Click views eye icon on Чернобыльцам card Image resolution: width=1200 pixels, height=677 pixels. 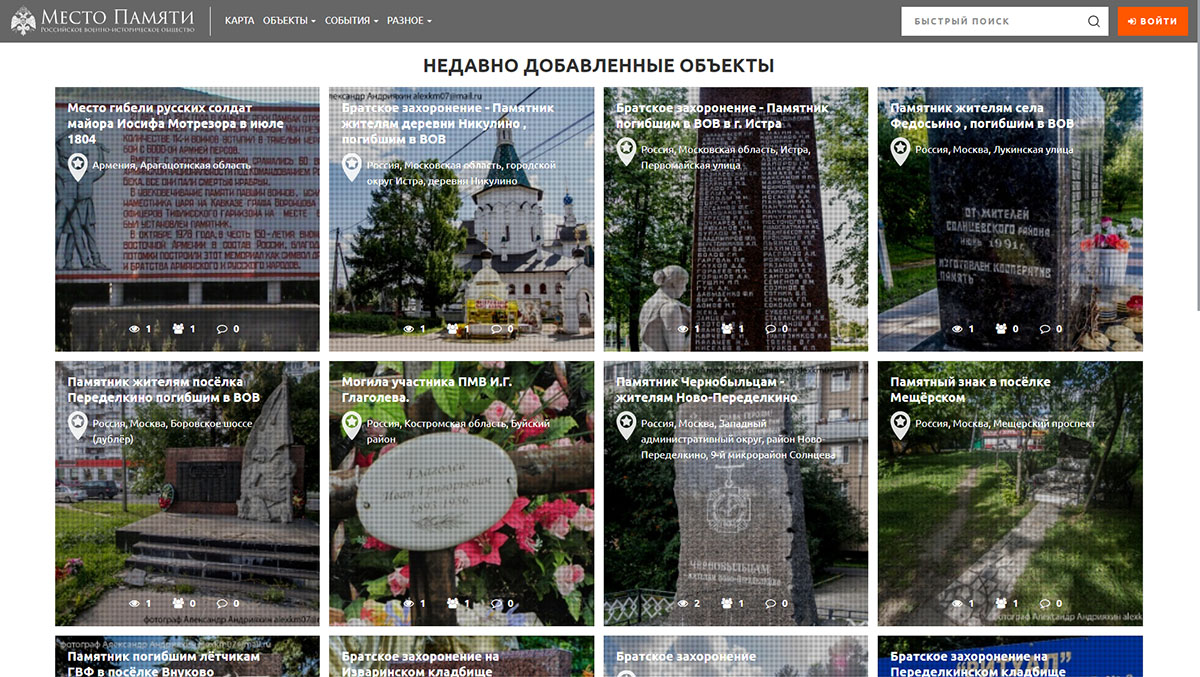[x=684, y=603]
